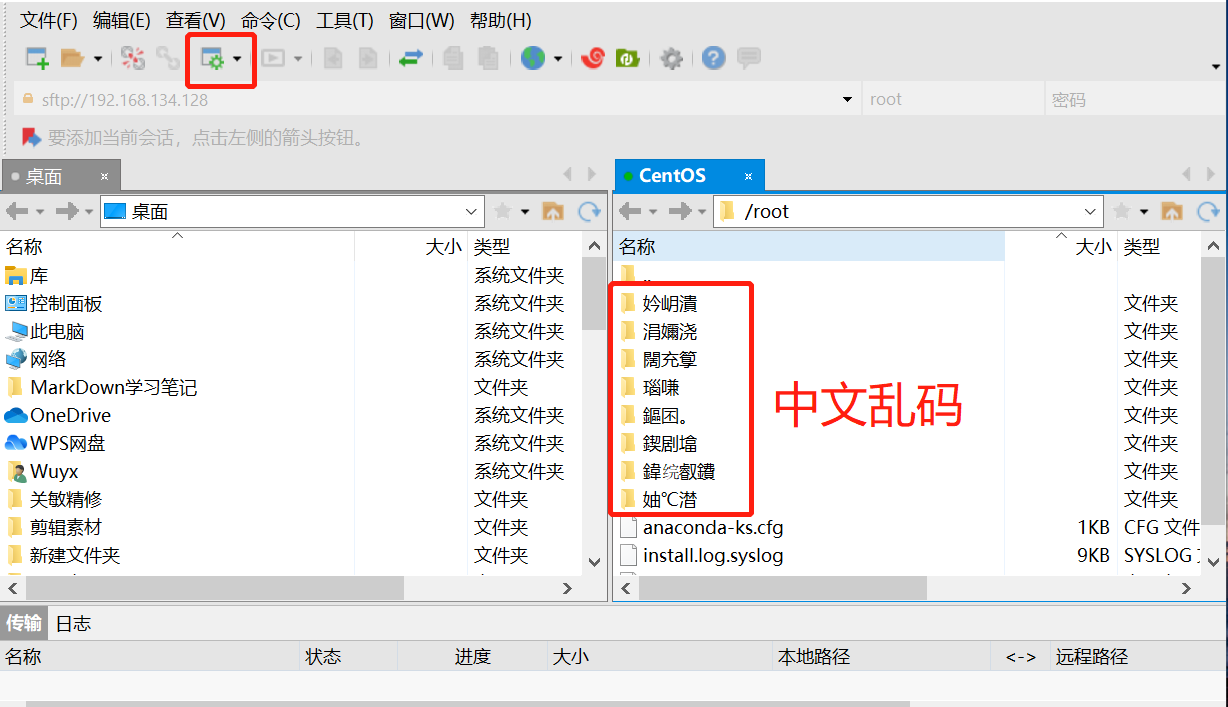
Task: Select the 传输 transfer tab
Action: coord(24,623)
